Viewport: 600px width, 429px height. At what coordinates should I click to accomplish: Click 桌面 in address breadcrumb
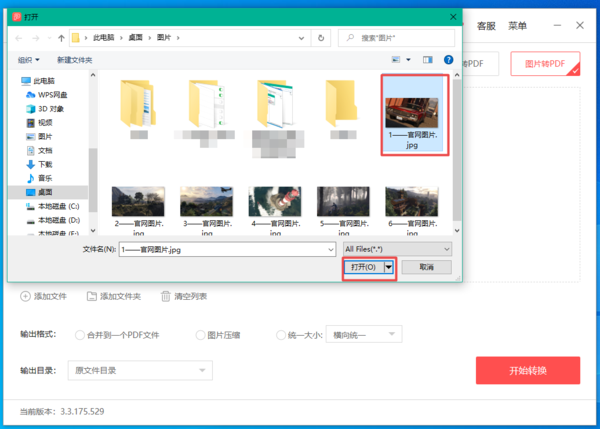[135, 38]
